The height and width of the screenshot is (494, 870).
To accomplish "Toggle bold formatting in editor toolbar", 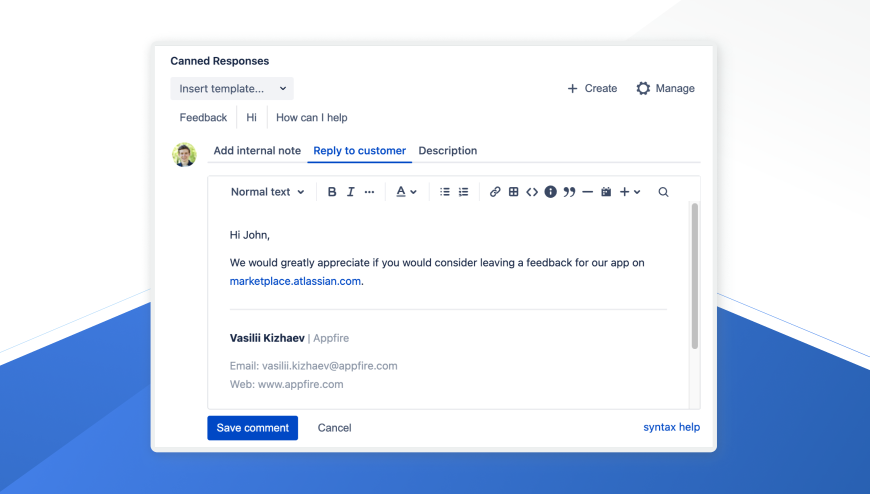I will pyautogui.click(x=332, y=192).
